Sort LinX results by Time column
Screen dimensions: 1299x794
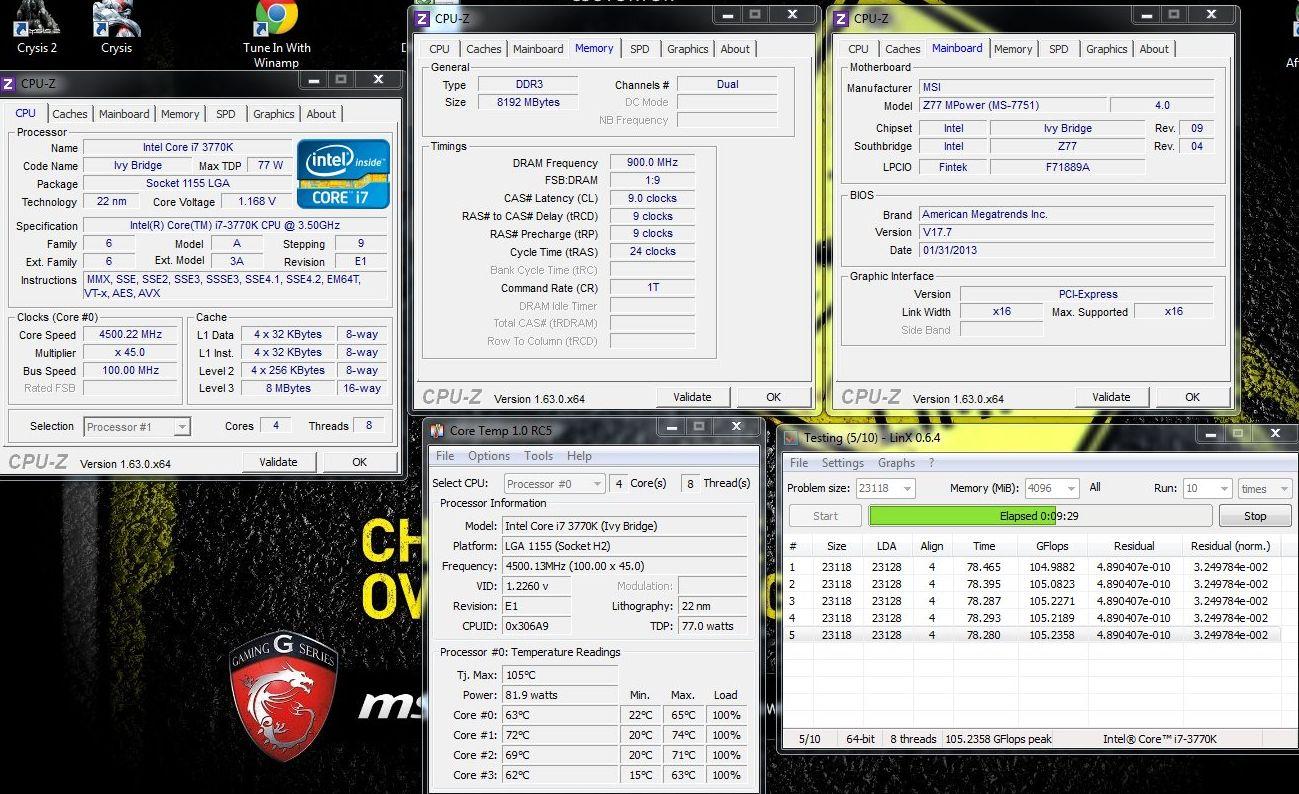click(984, 546)
